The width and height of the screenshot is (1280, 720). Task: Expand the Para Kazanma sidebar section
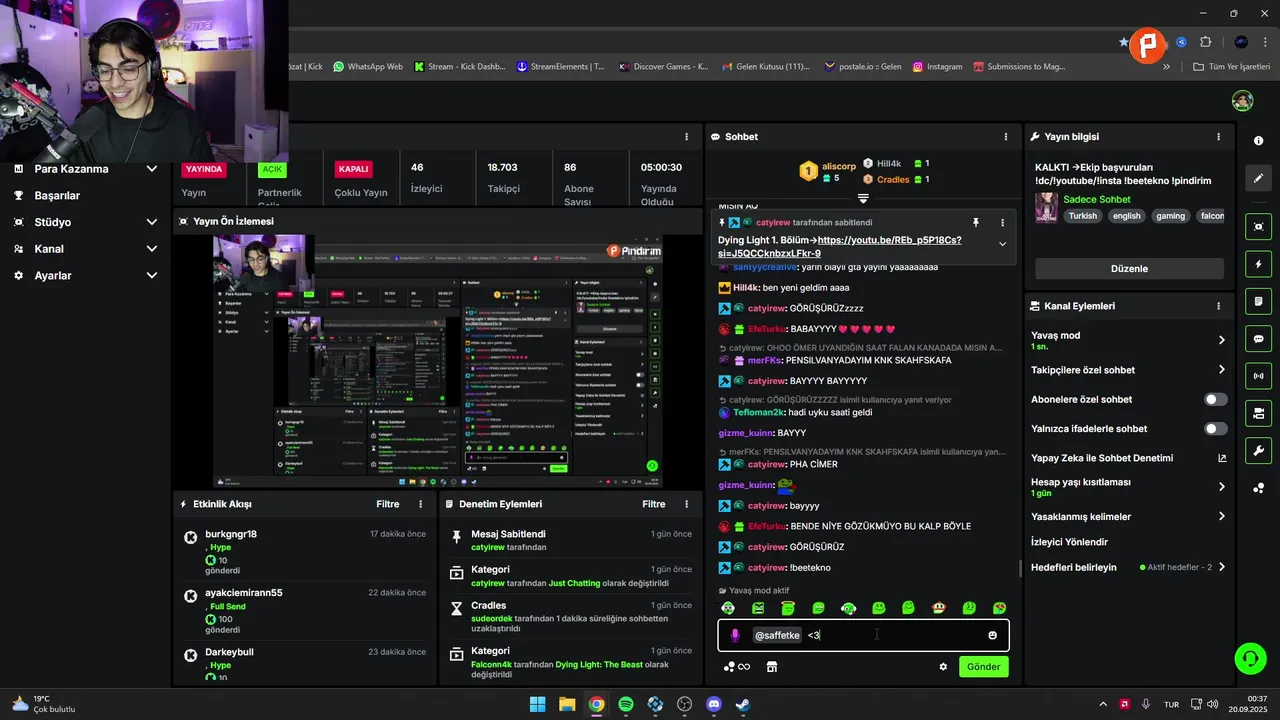click(x=152, y=169)
